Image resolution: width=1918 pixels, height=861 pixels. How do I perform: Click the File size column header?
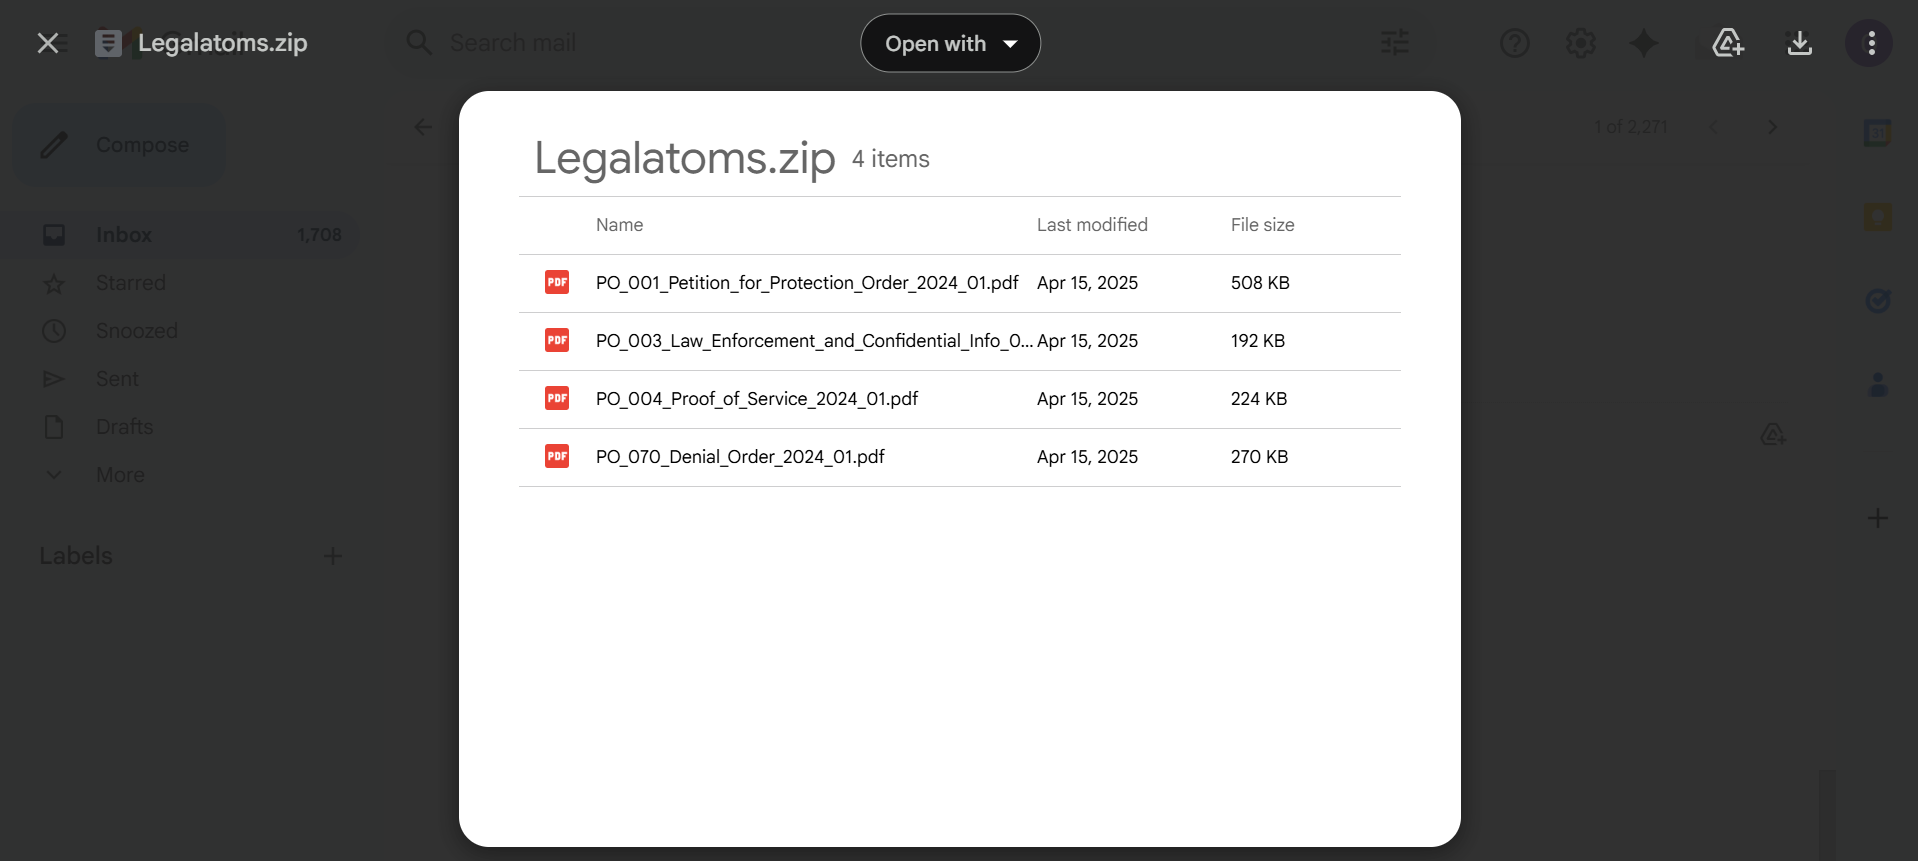click(x=1262, y=225)
